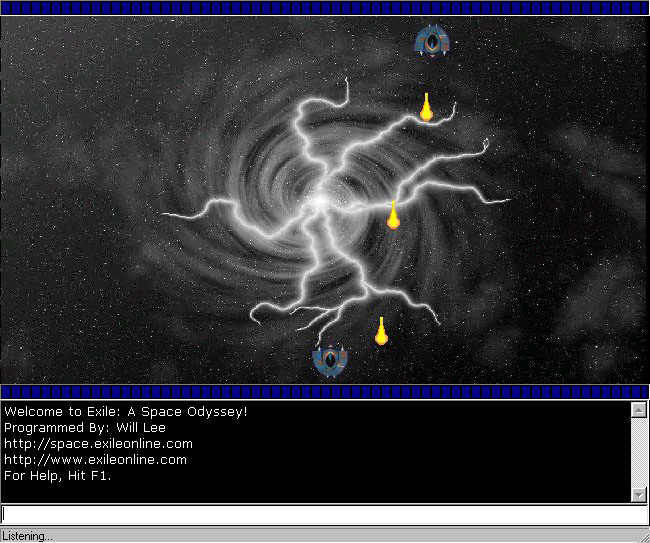Click the 'Listening...' status bar text
The height and width of the screenshot is (543, 650).
click(27, 536)
